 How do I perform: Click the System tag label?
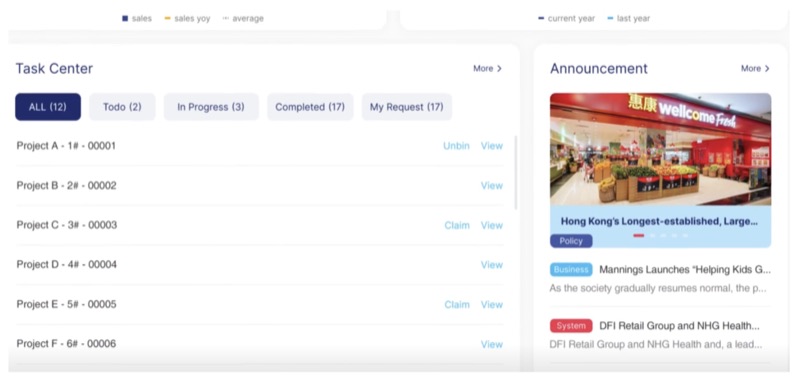pyautogui.click(x=571, y=325)
